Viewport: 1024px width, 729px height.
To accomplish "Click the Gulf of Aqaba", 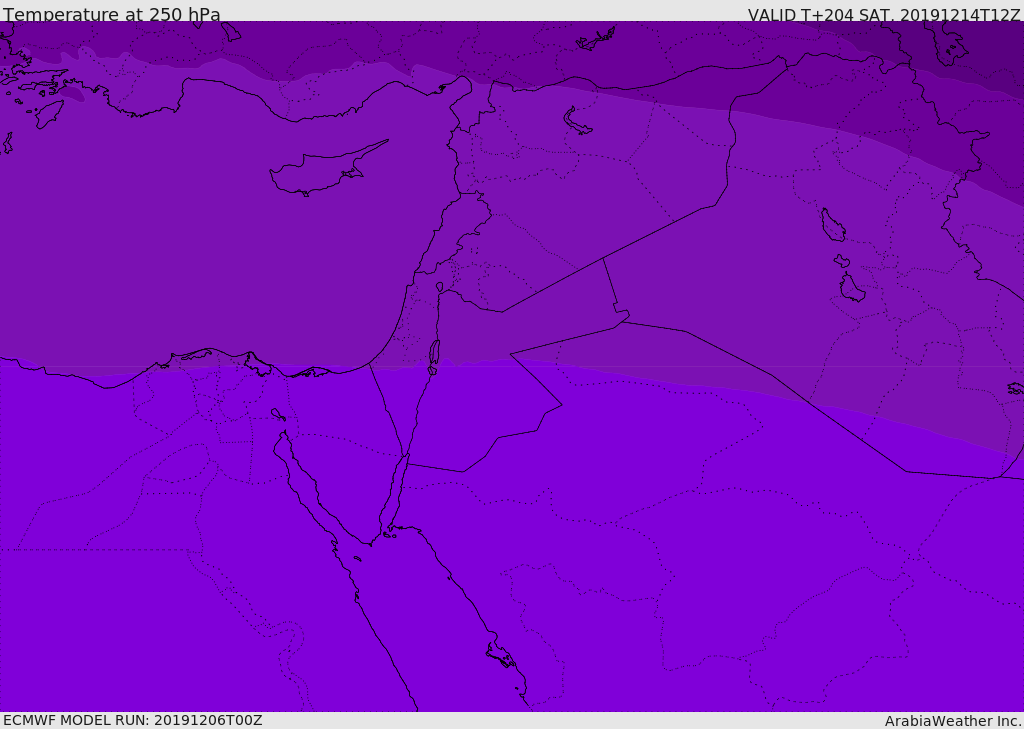I will [x=396, y=491].
